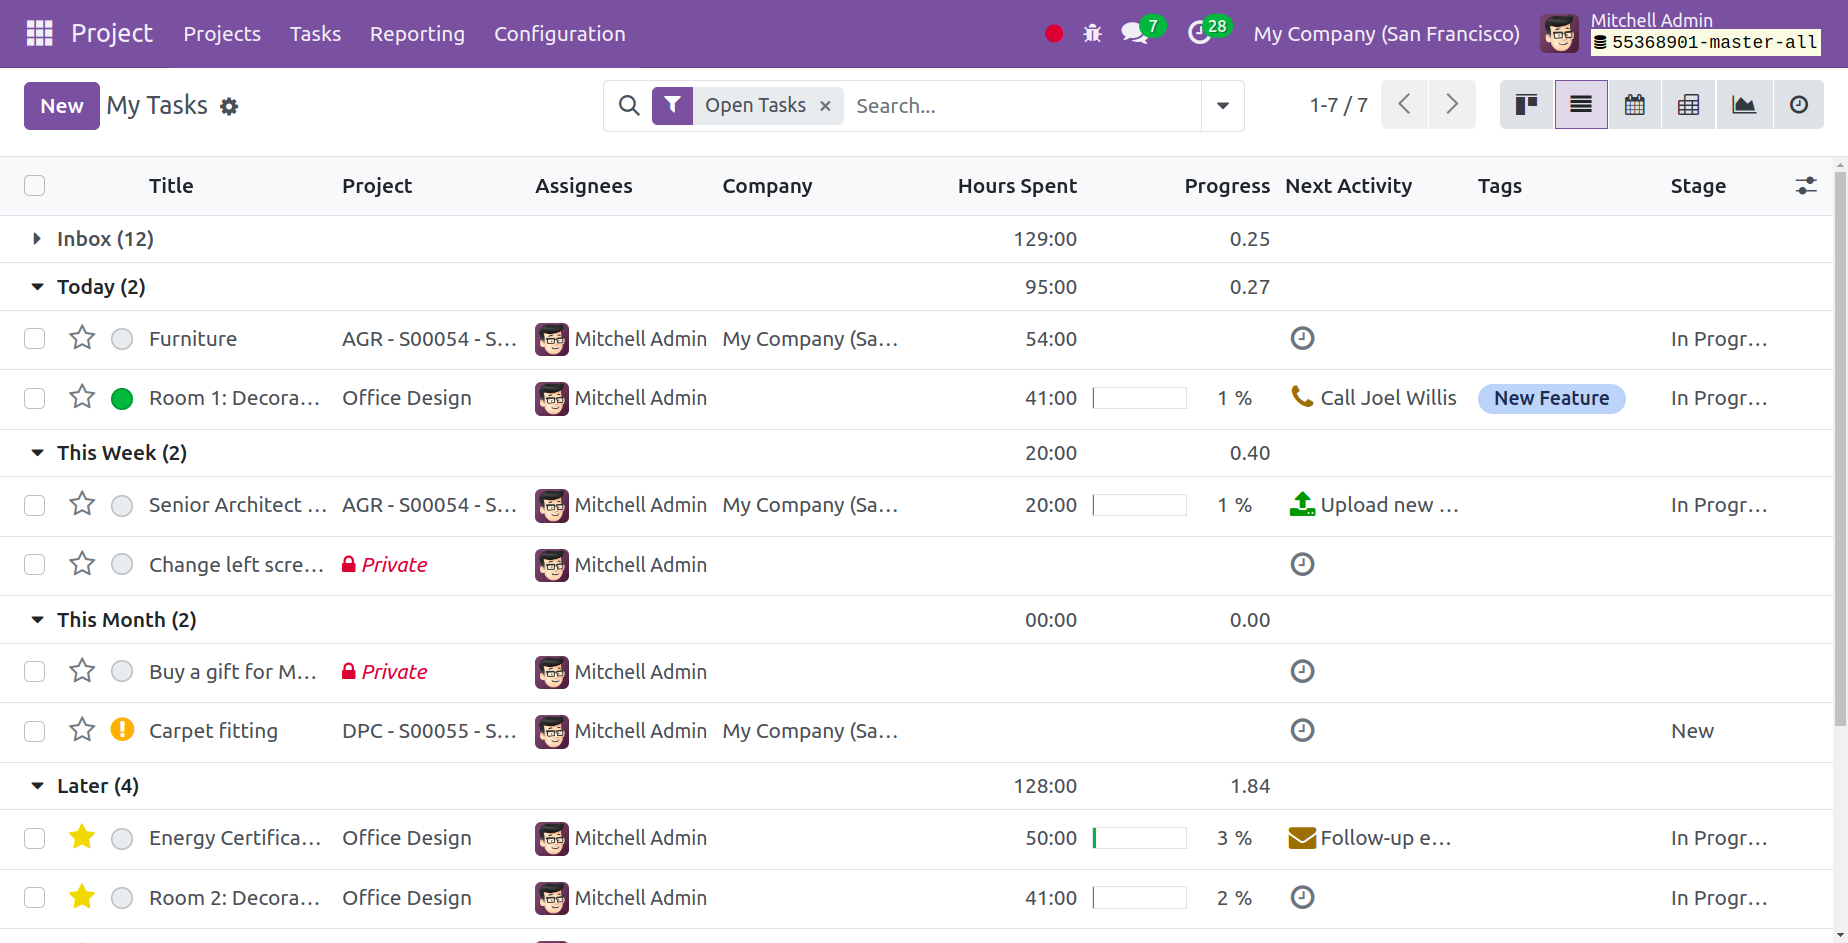Check Senior Architect row checkbox

coord(35,505)
